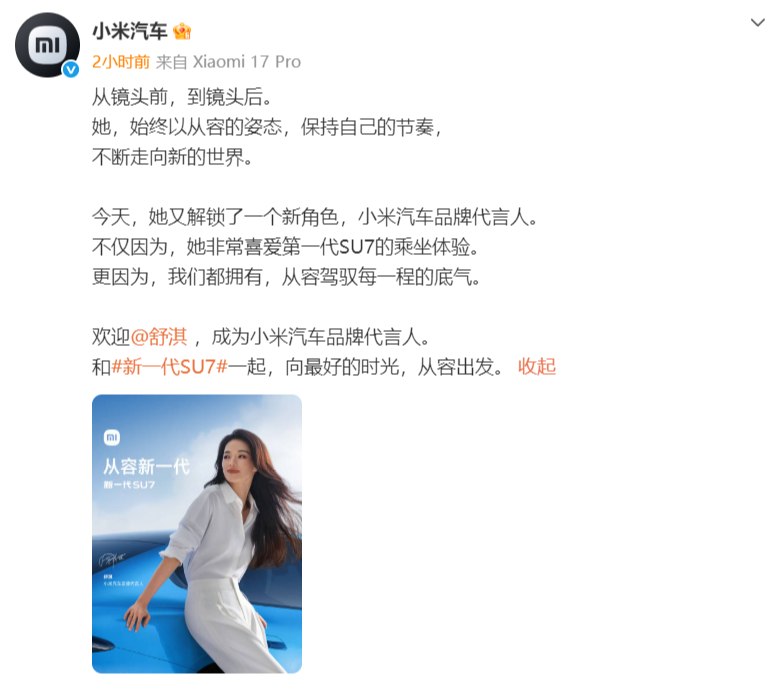Viewport: 765px width, 691px height.
Task: Click the 新一代SU7 subtitle on the poster
Action: pos(129,485)
